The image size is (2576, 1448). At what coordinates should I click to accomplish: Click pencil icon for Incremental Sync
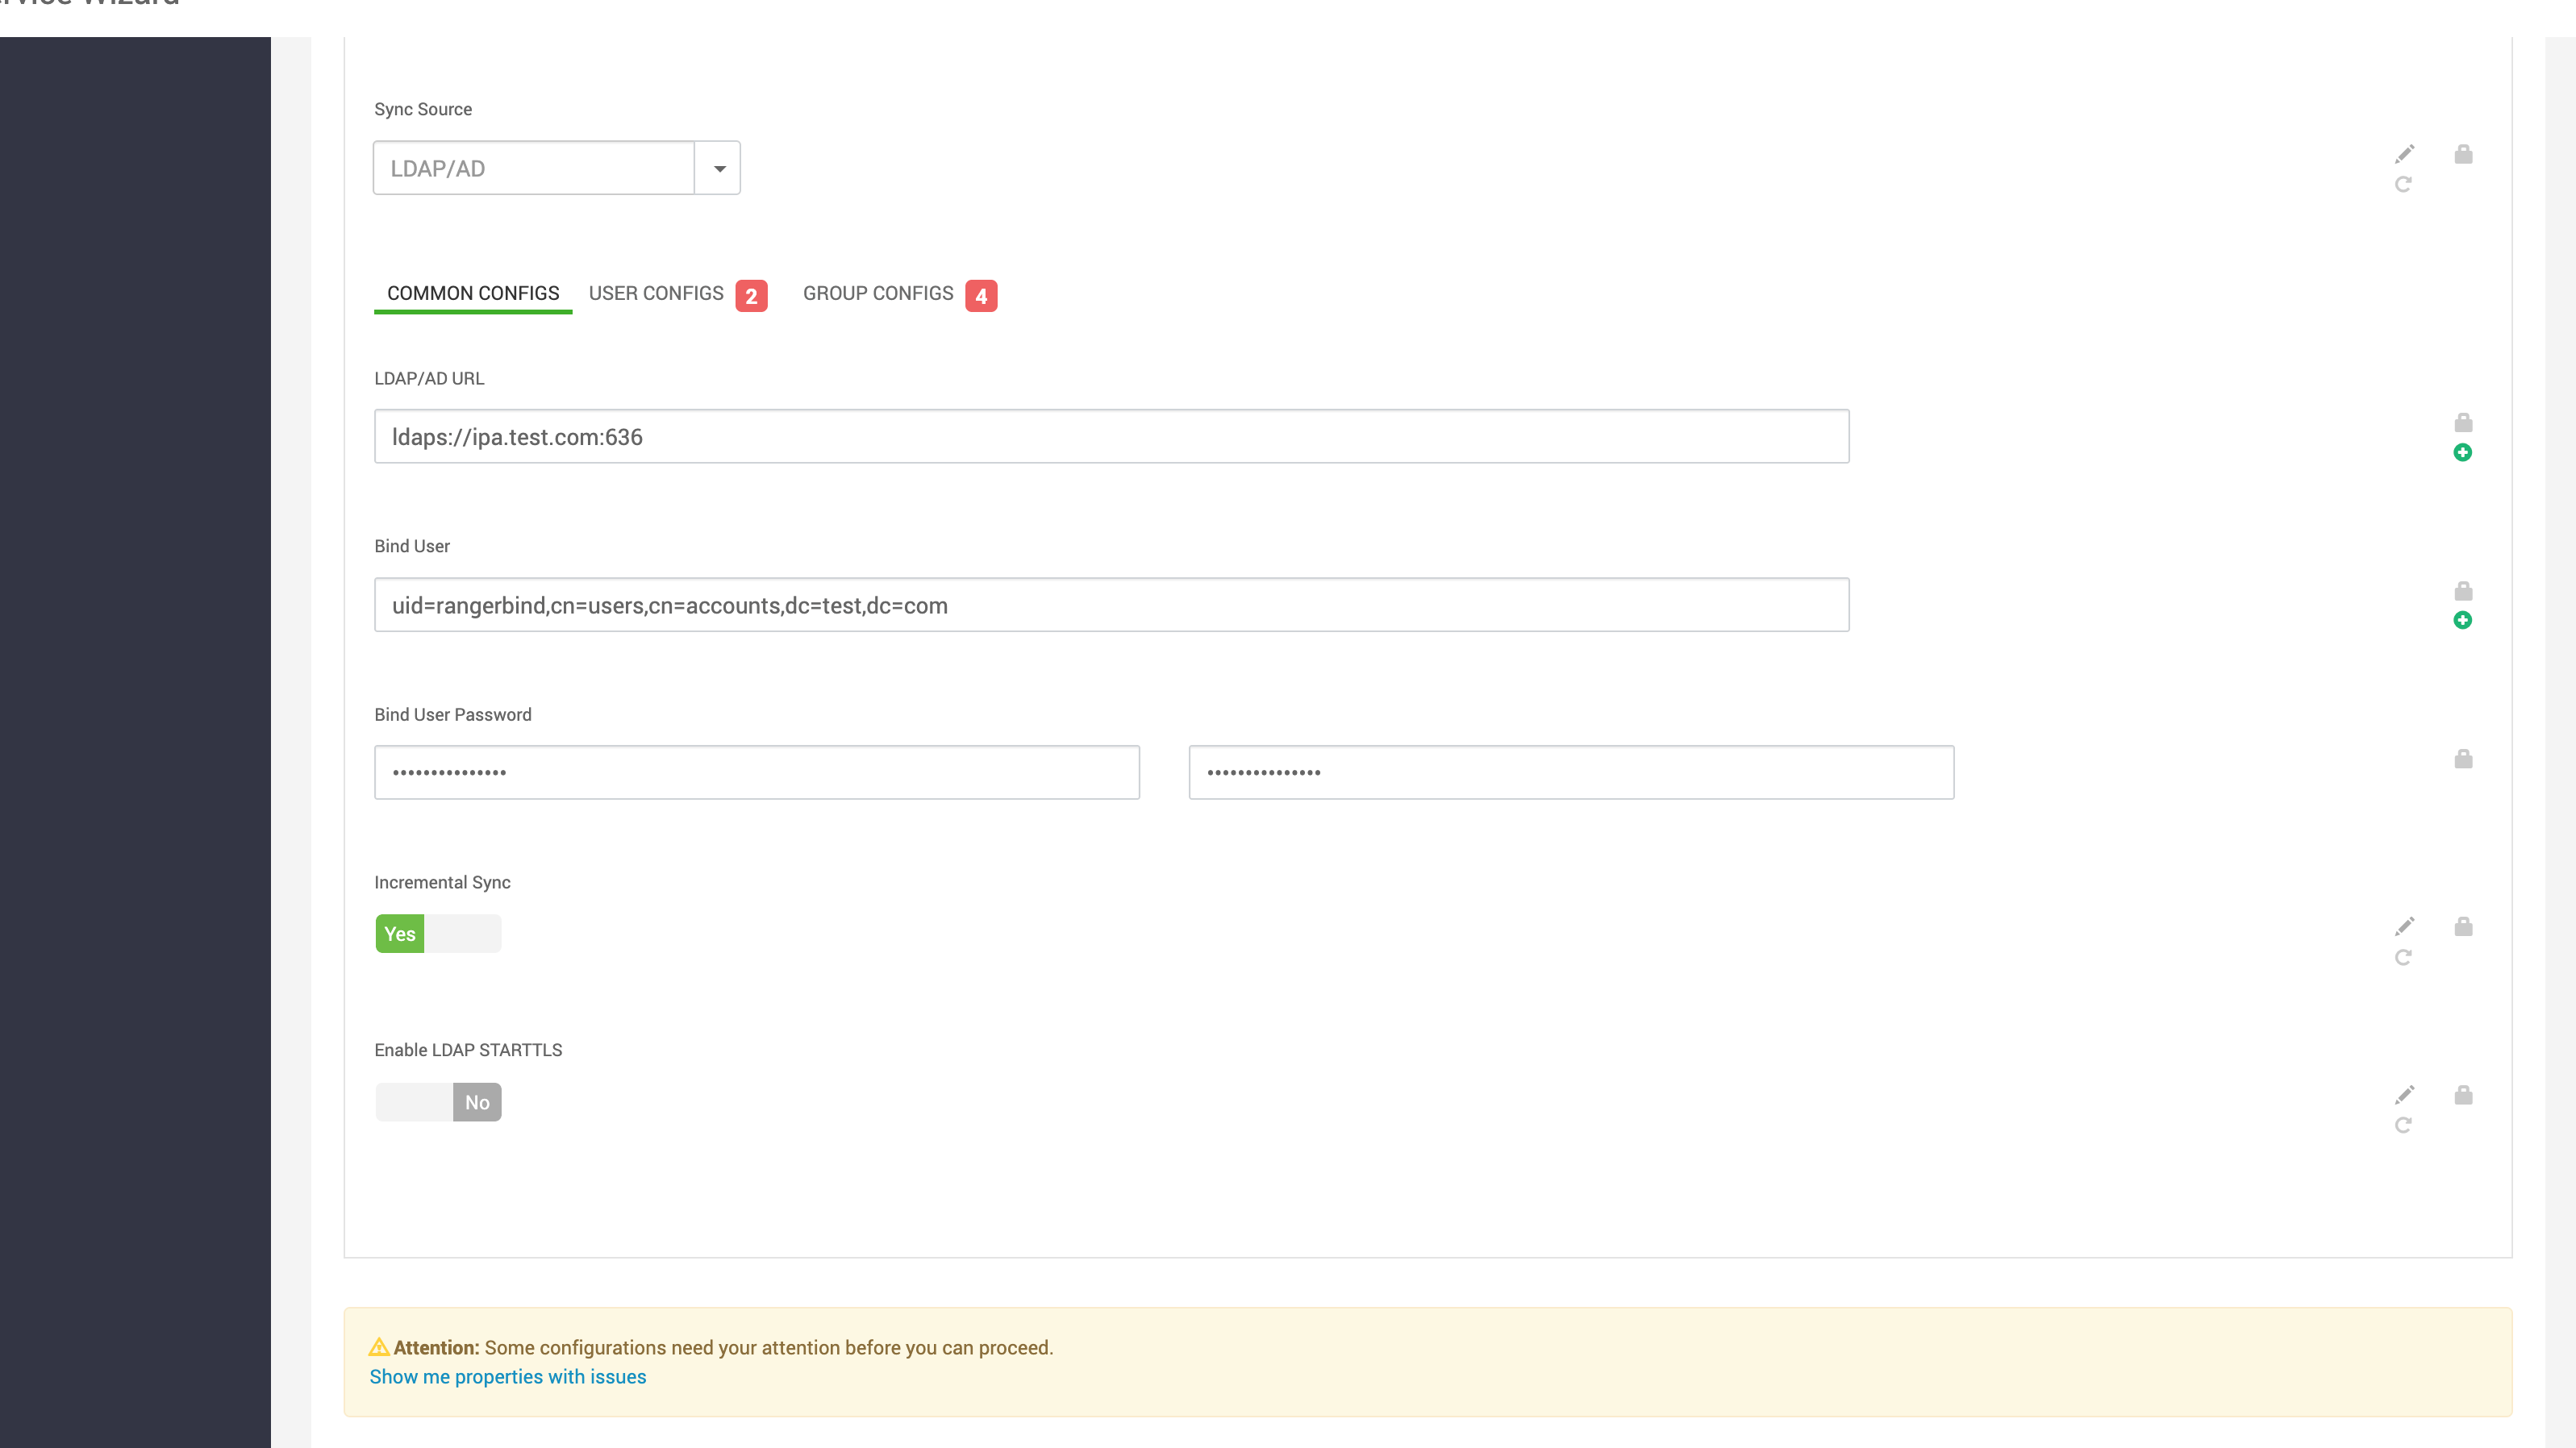tap(2404, 926)
